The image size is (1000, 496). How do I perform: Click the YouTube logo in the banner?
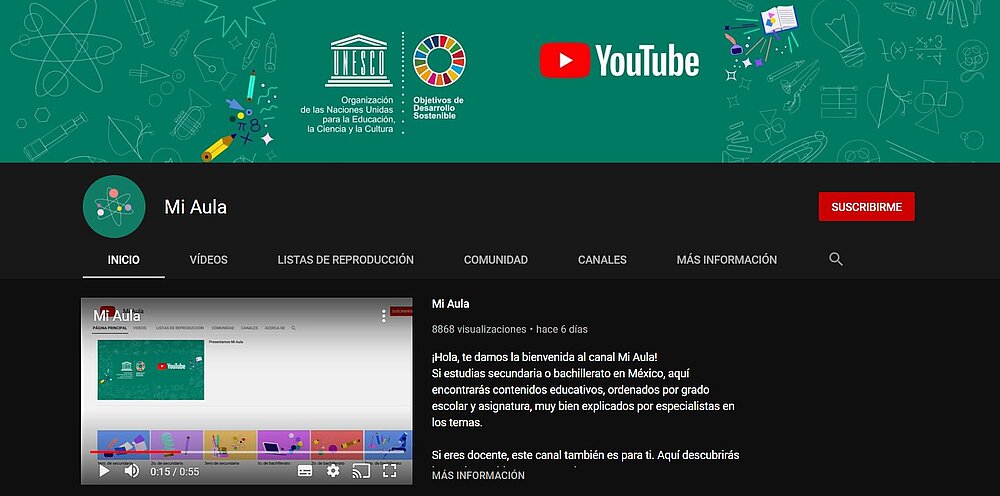click(619, 60)
